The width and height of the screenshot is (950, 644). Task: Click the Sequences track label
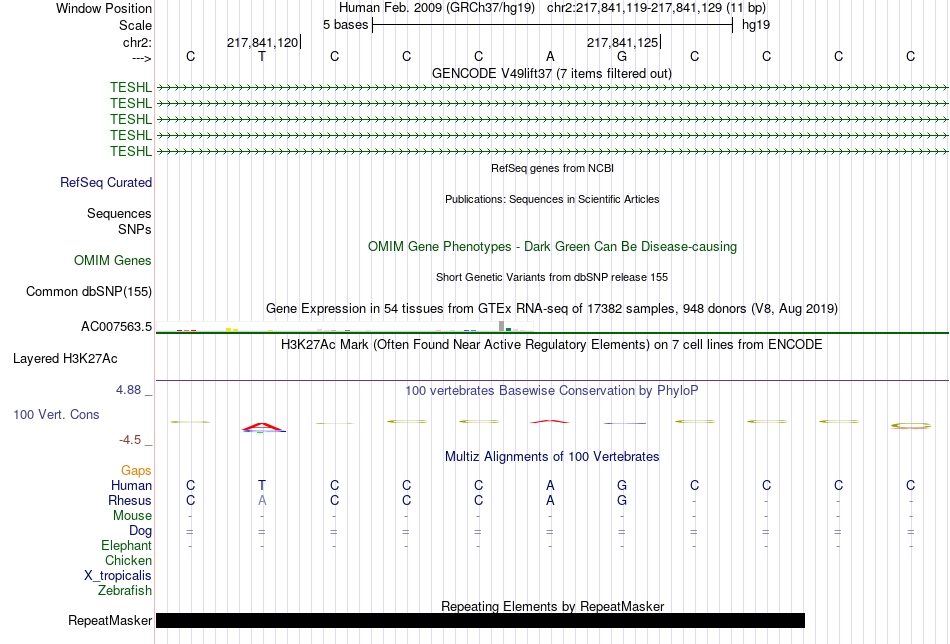(119, 213)
